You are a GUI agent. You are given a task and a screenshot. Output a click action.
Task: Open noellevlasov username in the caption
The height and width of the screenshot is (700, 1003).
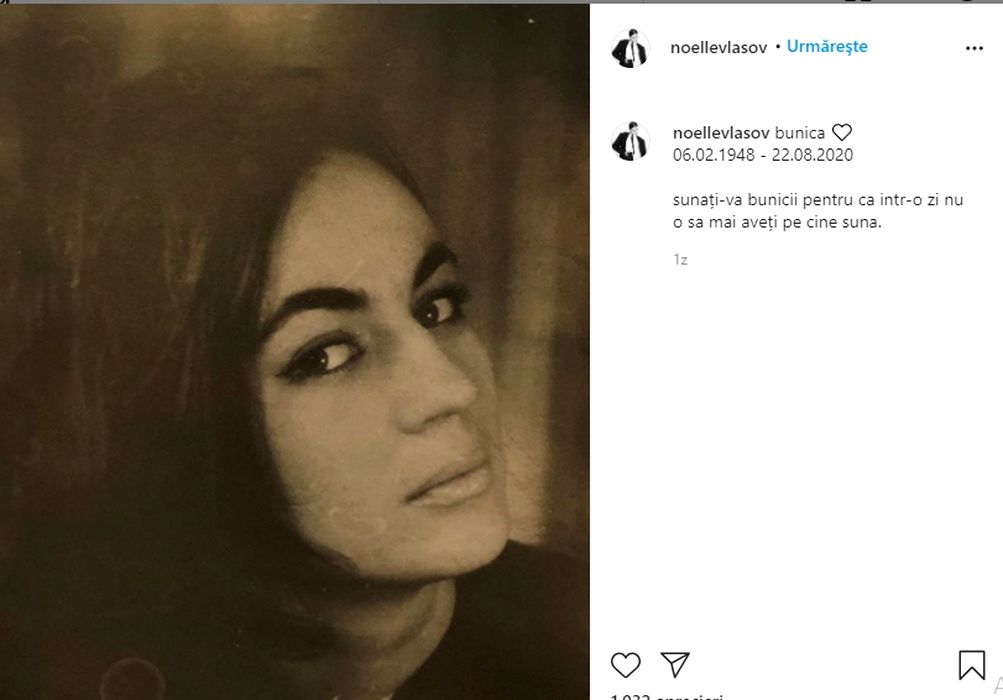pyautogui.click(x=722, y=133)
